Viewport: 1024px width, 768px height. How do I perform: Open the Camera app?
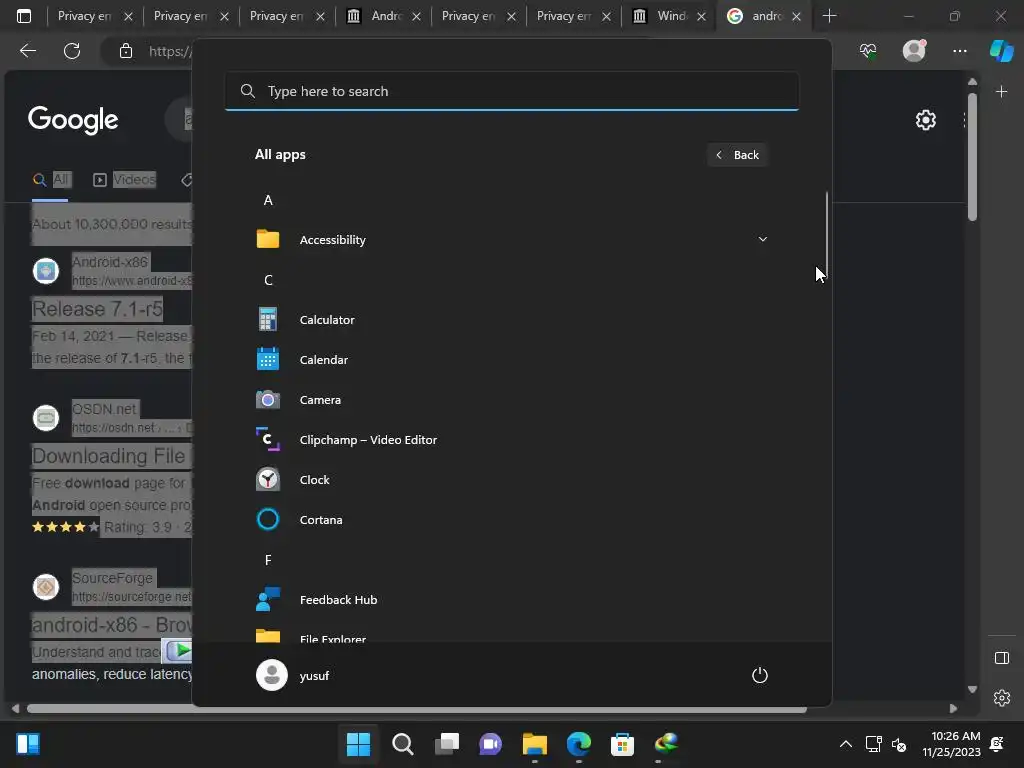tap(511, 400)
